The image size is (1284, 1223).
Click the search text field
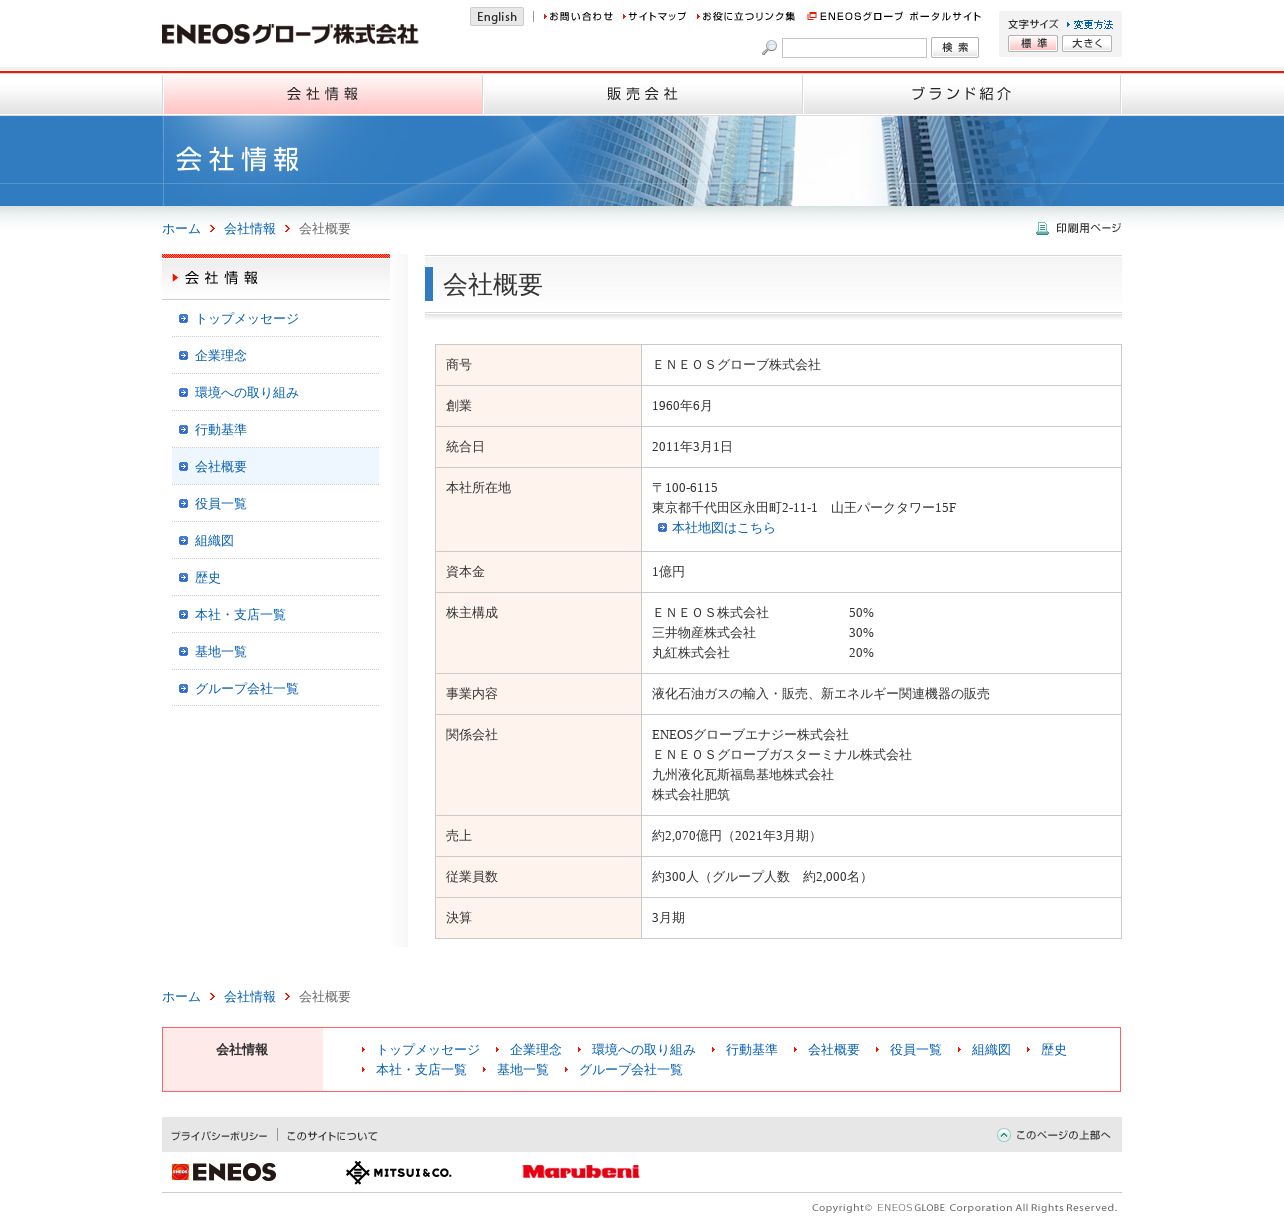pyautogui.click(x=854, y=48)
